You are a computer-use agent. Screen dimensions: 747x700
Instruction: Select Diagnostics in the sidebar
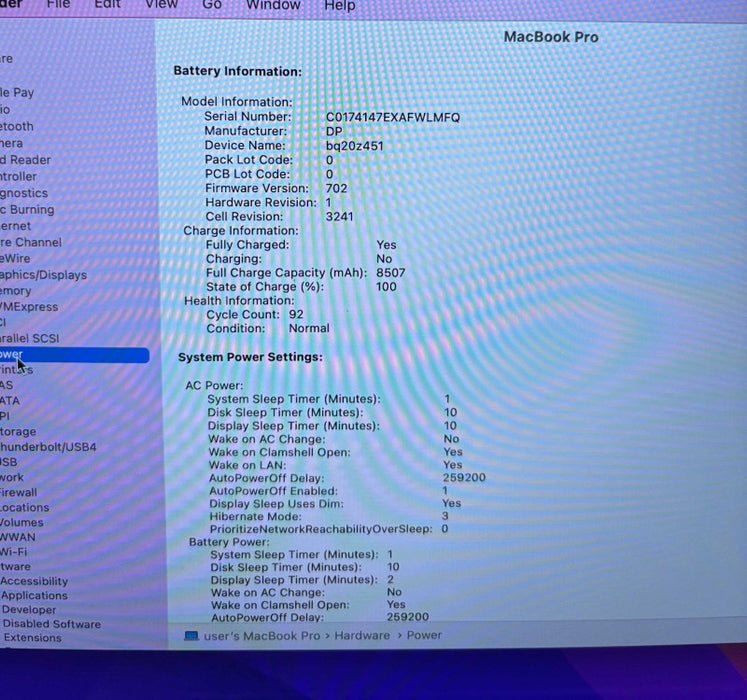pyautogui.click(x=24, y=193)
